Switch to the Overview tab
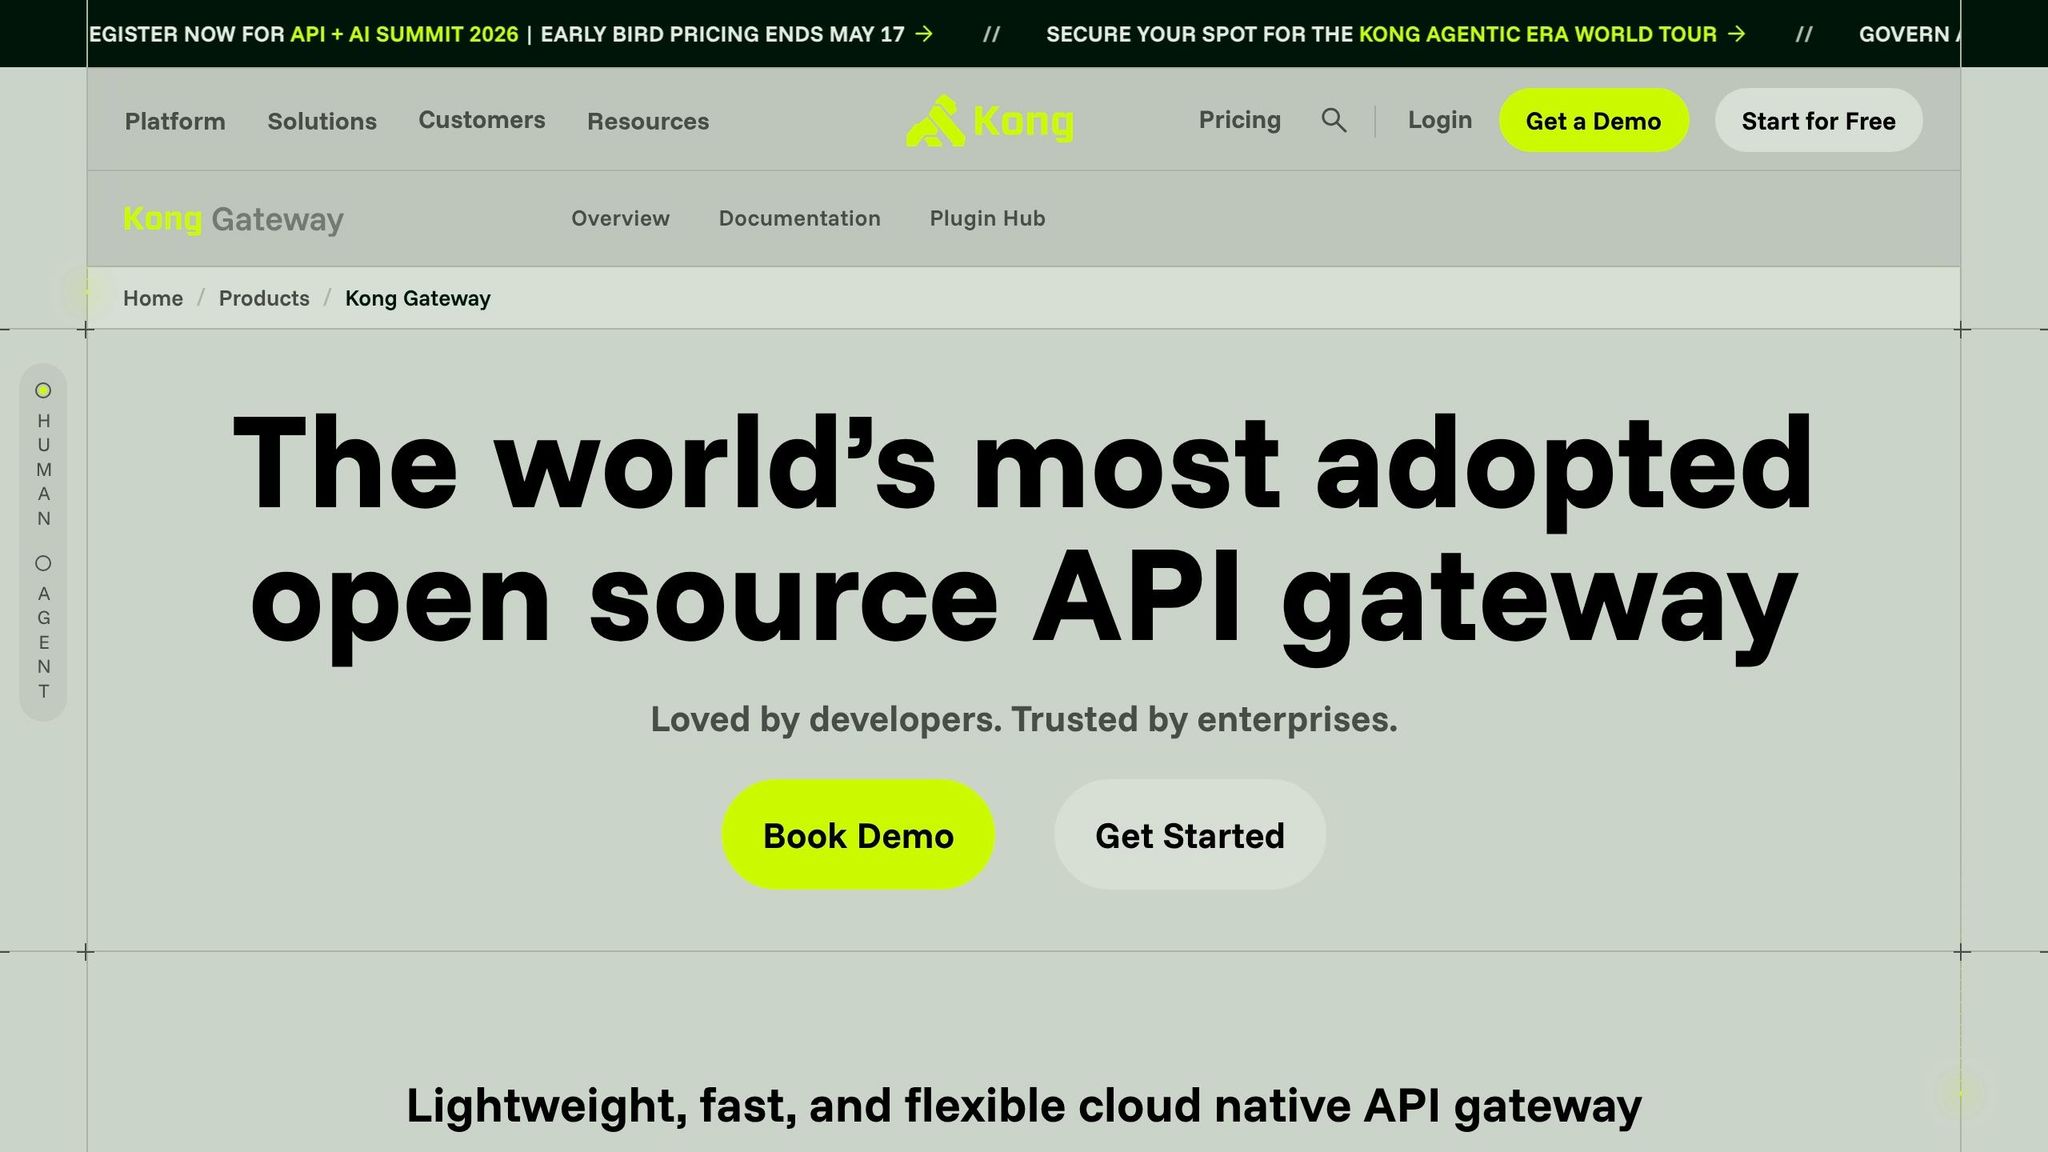This screenshot has width=2048, height=1152. coord(621,218)
